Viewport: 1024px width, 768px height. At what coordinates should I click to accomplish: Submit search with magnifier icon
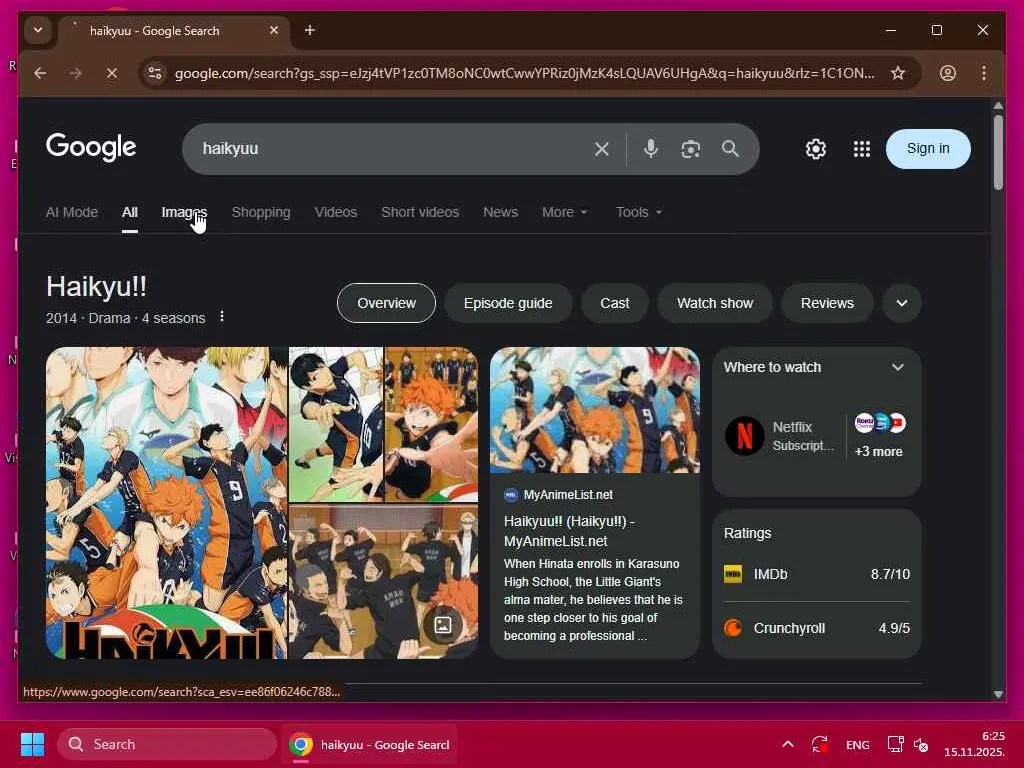pos(730,149)
